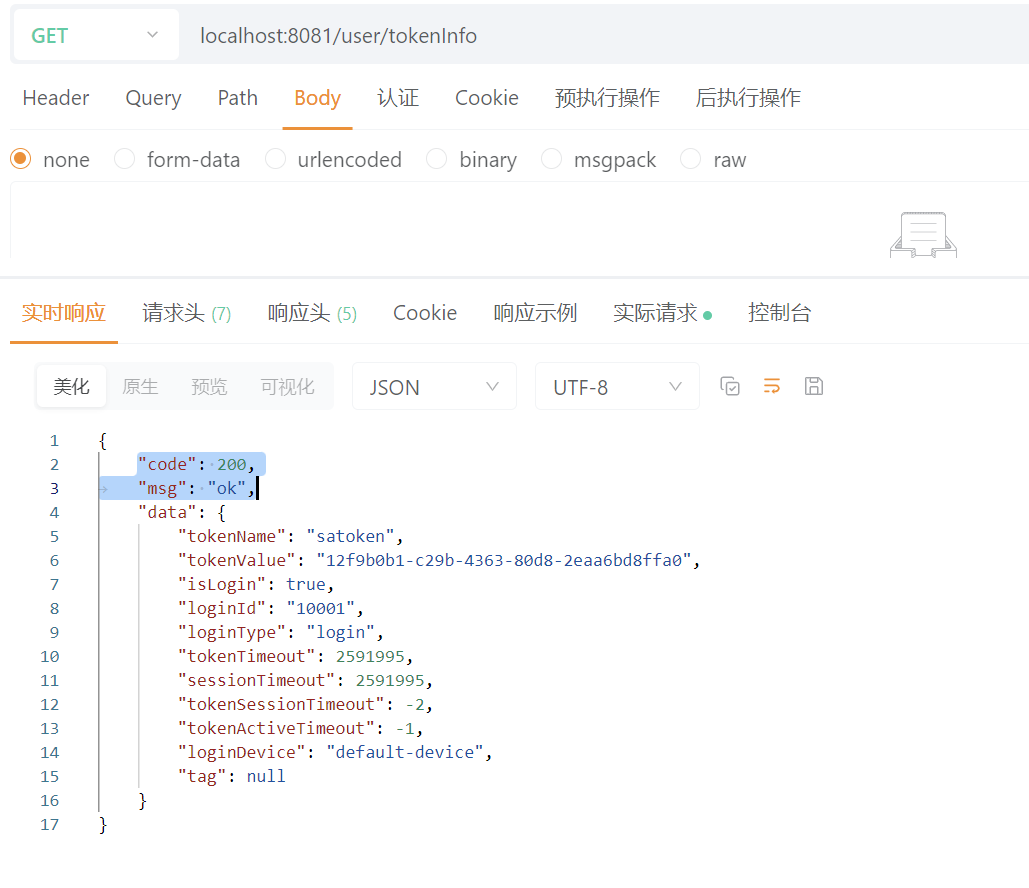Click the save response disk icon
This screenshot has width=1029, height=888.
[813, 386]
